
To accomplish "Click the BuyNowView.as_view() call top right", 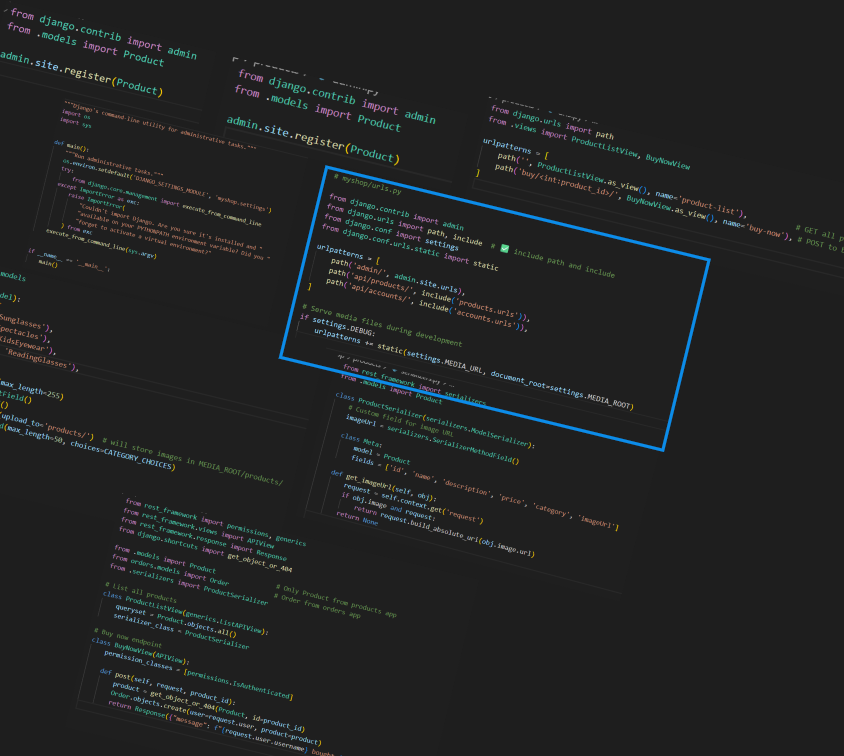I will click(670, 215).
